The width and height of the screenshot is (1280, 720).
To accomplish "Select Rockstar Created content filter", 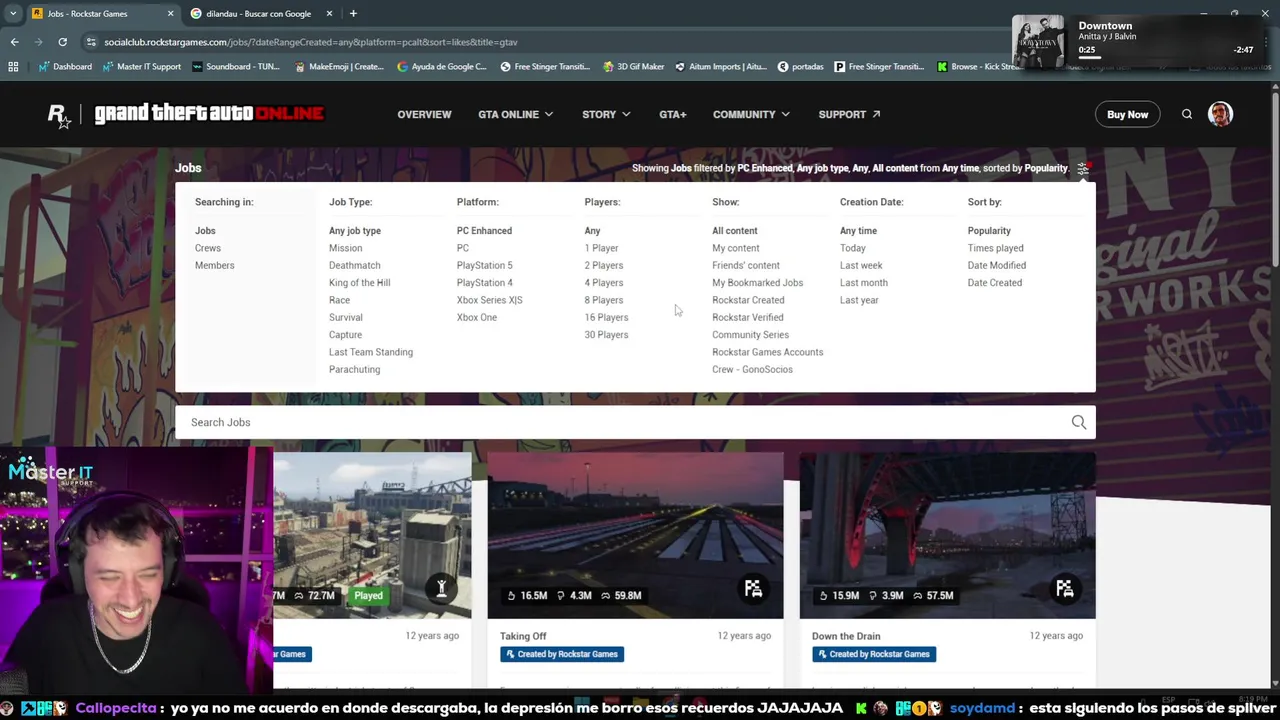I will click(748, 300).
